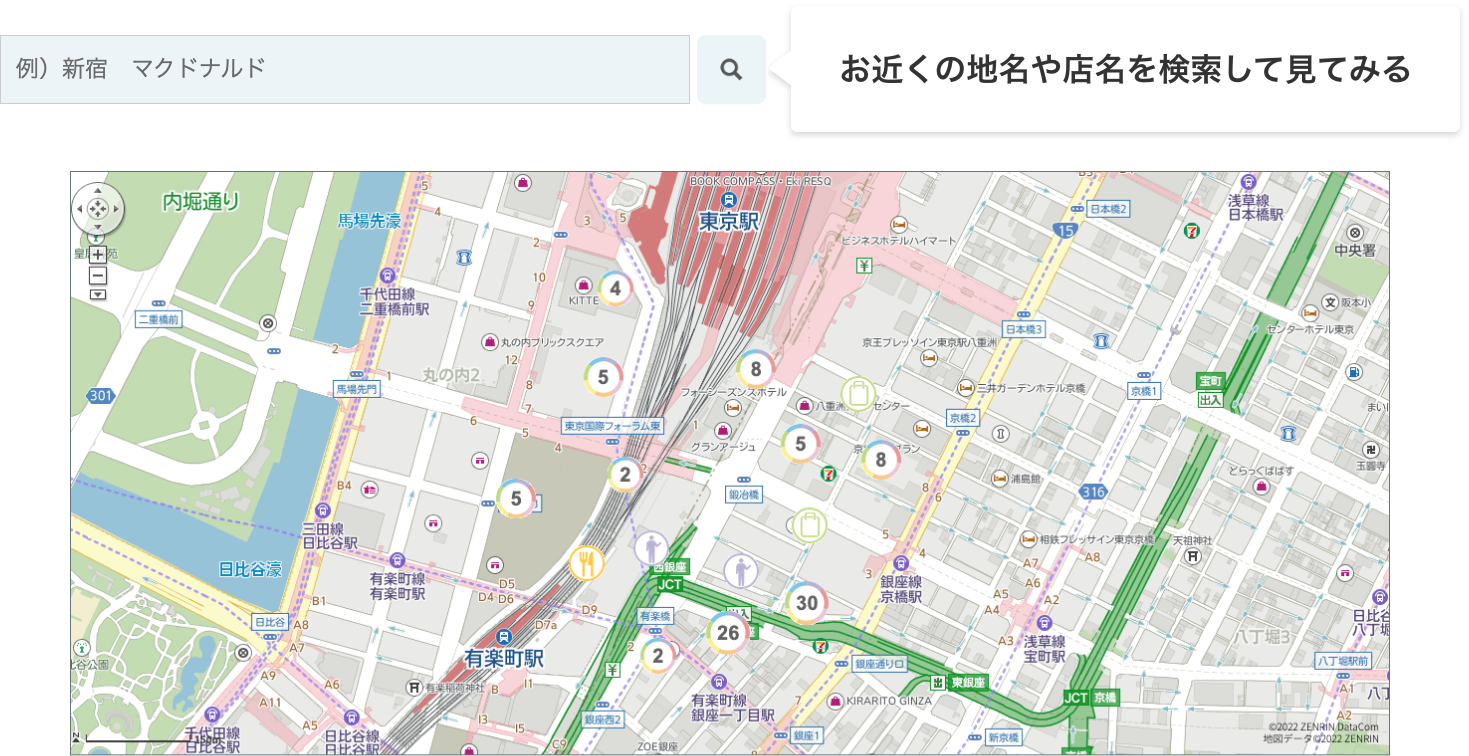
Task: Click the 八丁堀駅前 intersection label
Action: point(1341,661)
